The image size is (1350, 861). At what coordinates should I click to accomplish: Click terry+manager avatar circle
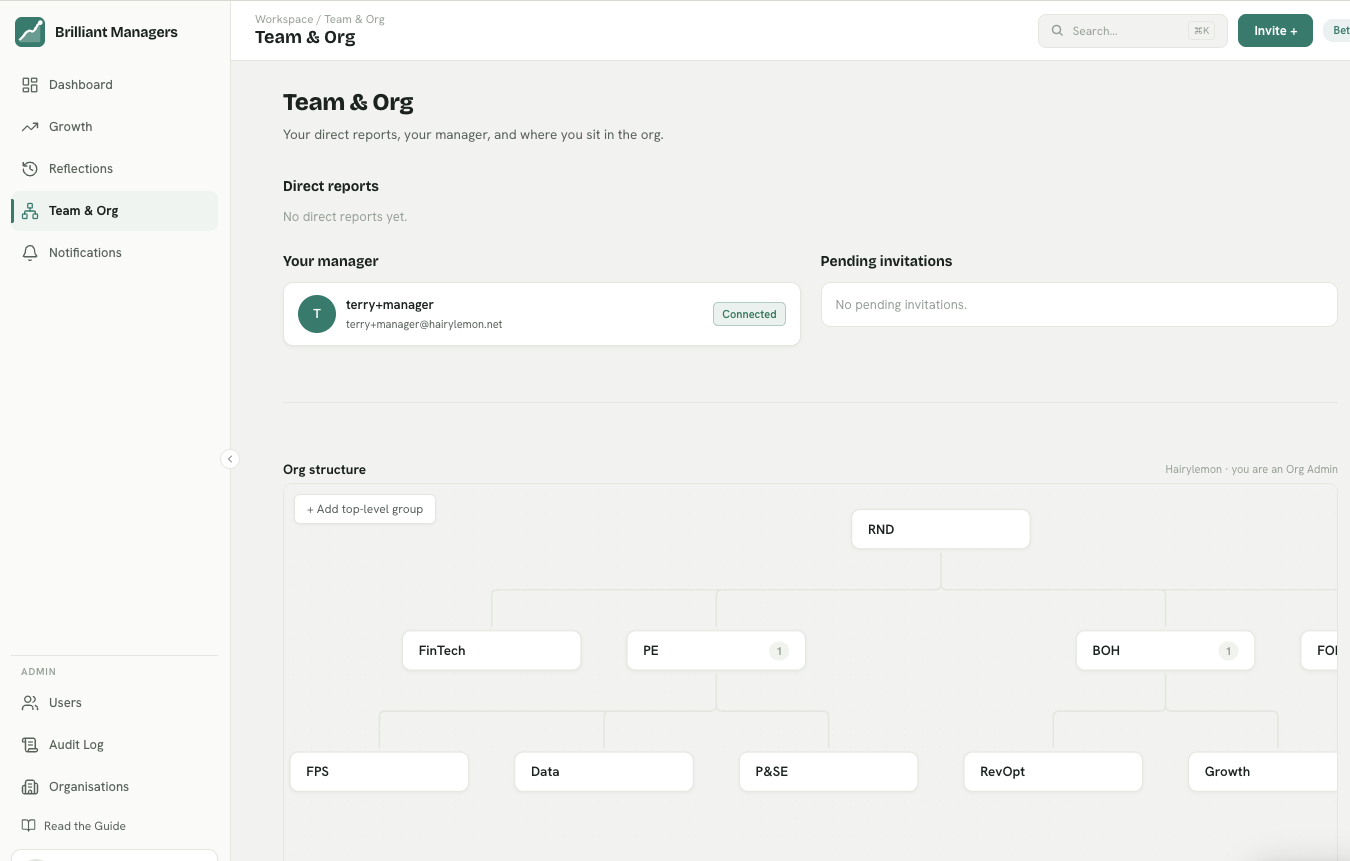coord(317,314)
